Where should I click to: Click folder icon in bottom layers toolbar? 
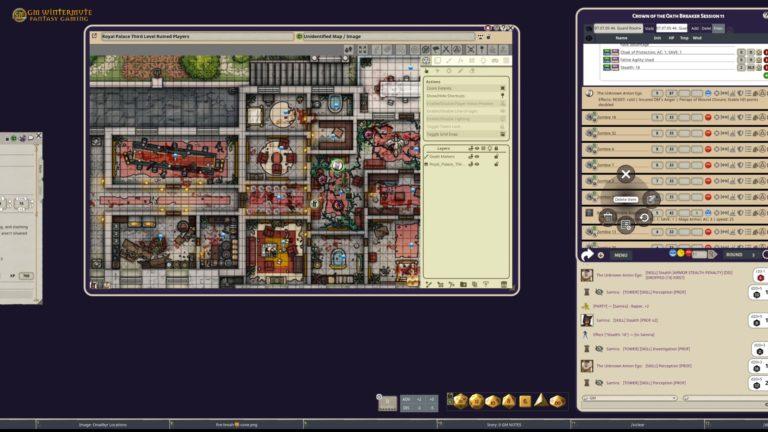tap(463, 284)
